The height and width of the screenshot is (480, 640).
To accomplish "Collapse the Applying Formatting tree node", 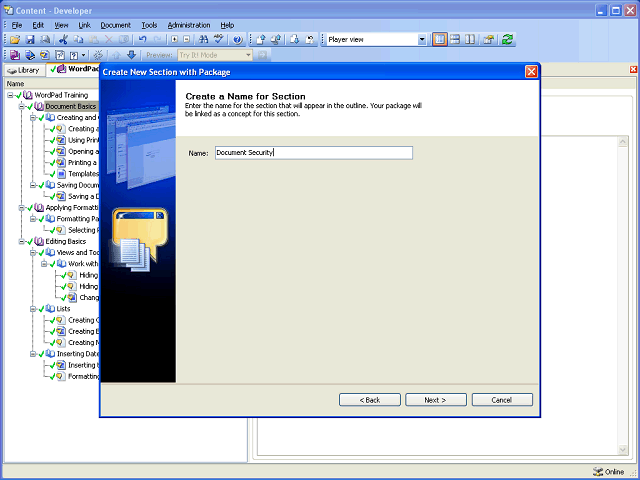I will click(x=22, y=208).
